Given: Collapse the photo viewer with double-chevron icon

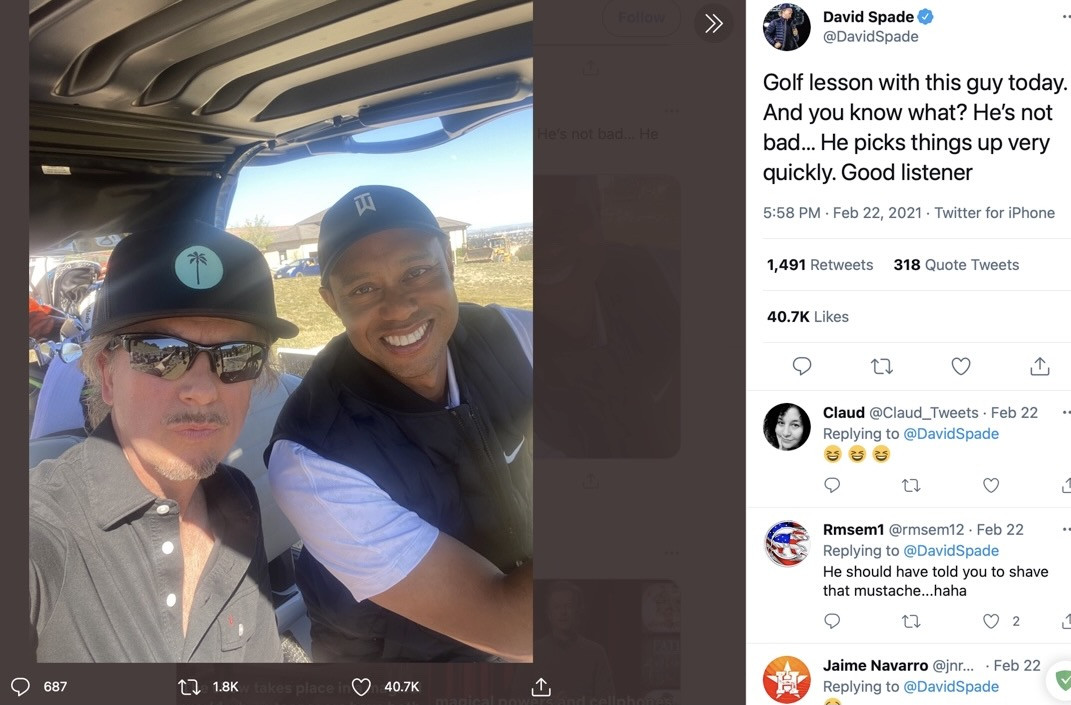Looking at the screenshot, I should tap(713, 24).
